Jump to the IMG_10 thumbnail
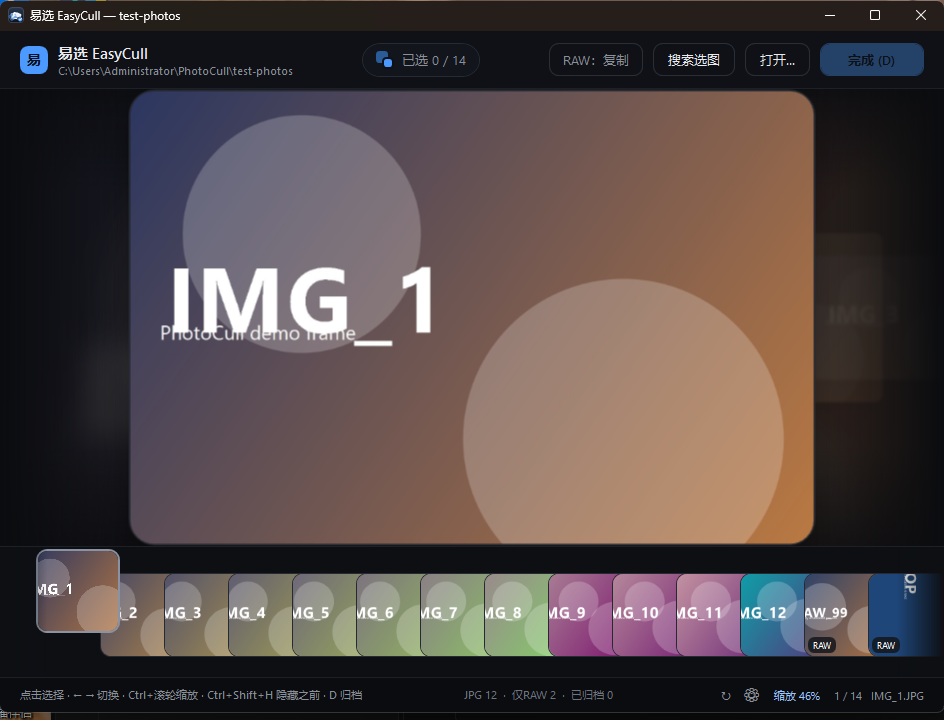 click(x=644, y=615)
